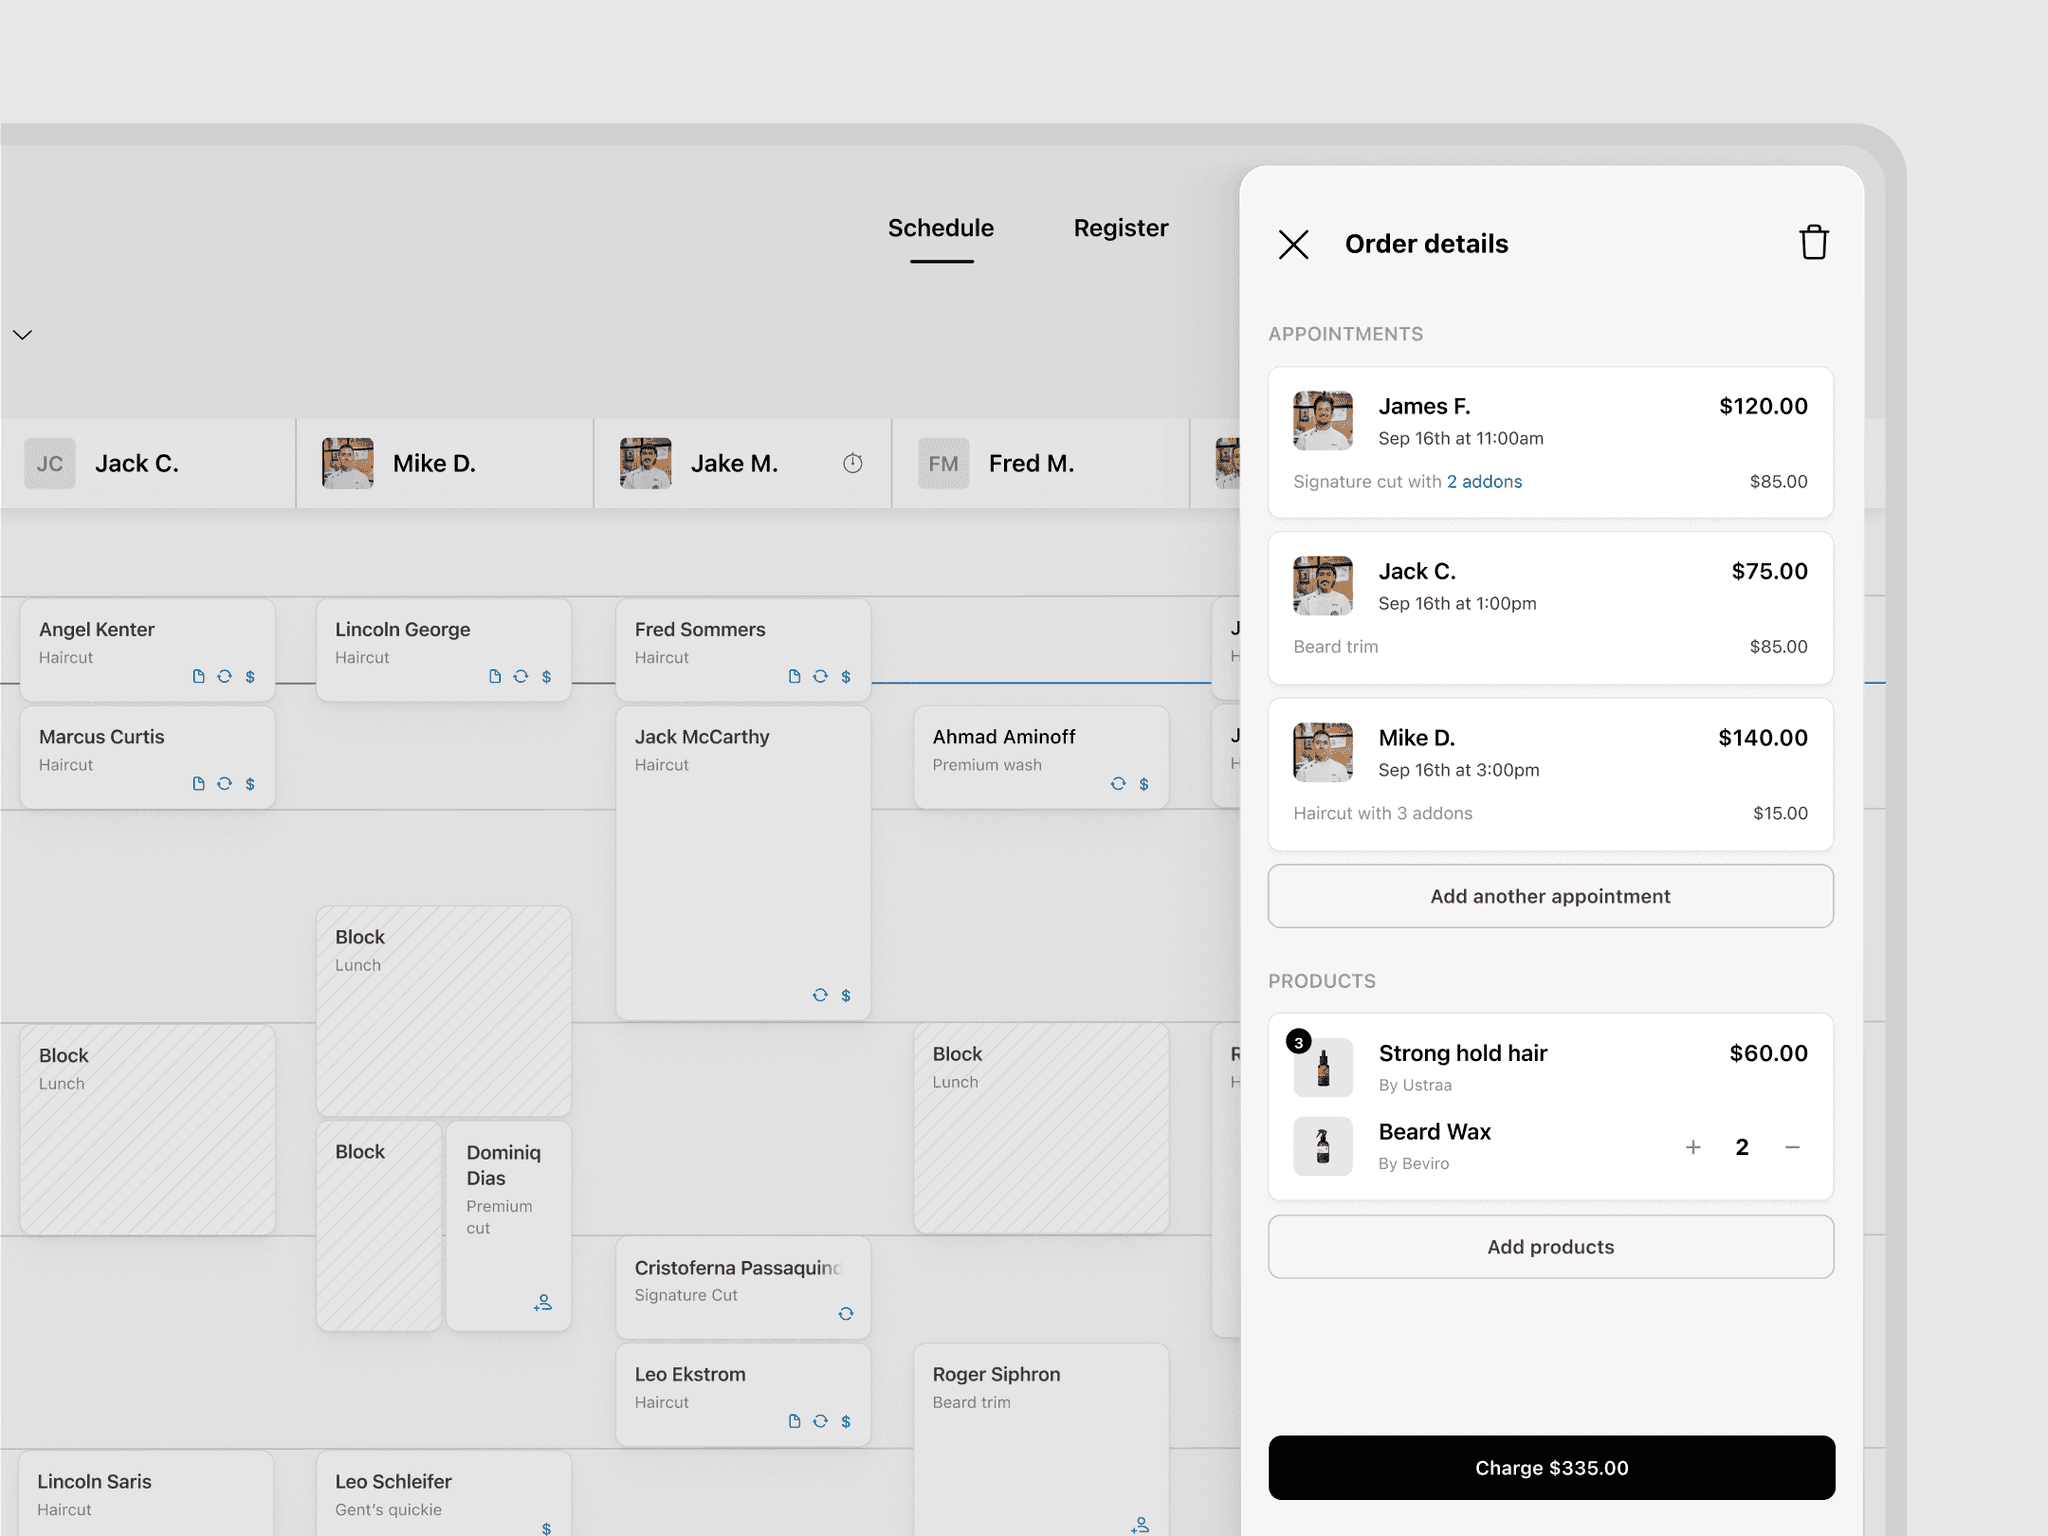The height and width of the screenshot is (1536, 2048).
Task: Click the recurring icon on Lincoln George appointment
Action: pyautogui.click(x=521, y=677)
